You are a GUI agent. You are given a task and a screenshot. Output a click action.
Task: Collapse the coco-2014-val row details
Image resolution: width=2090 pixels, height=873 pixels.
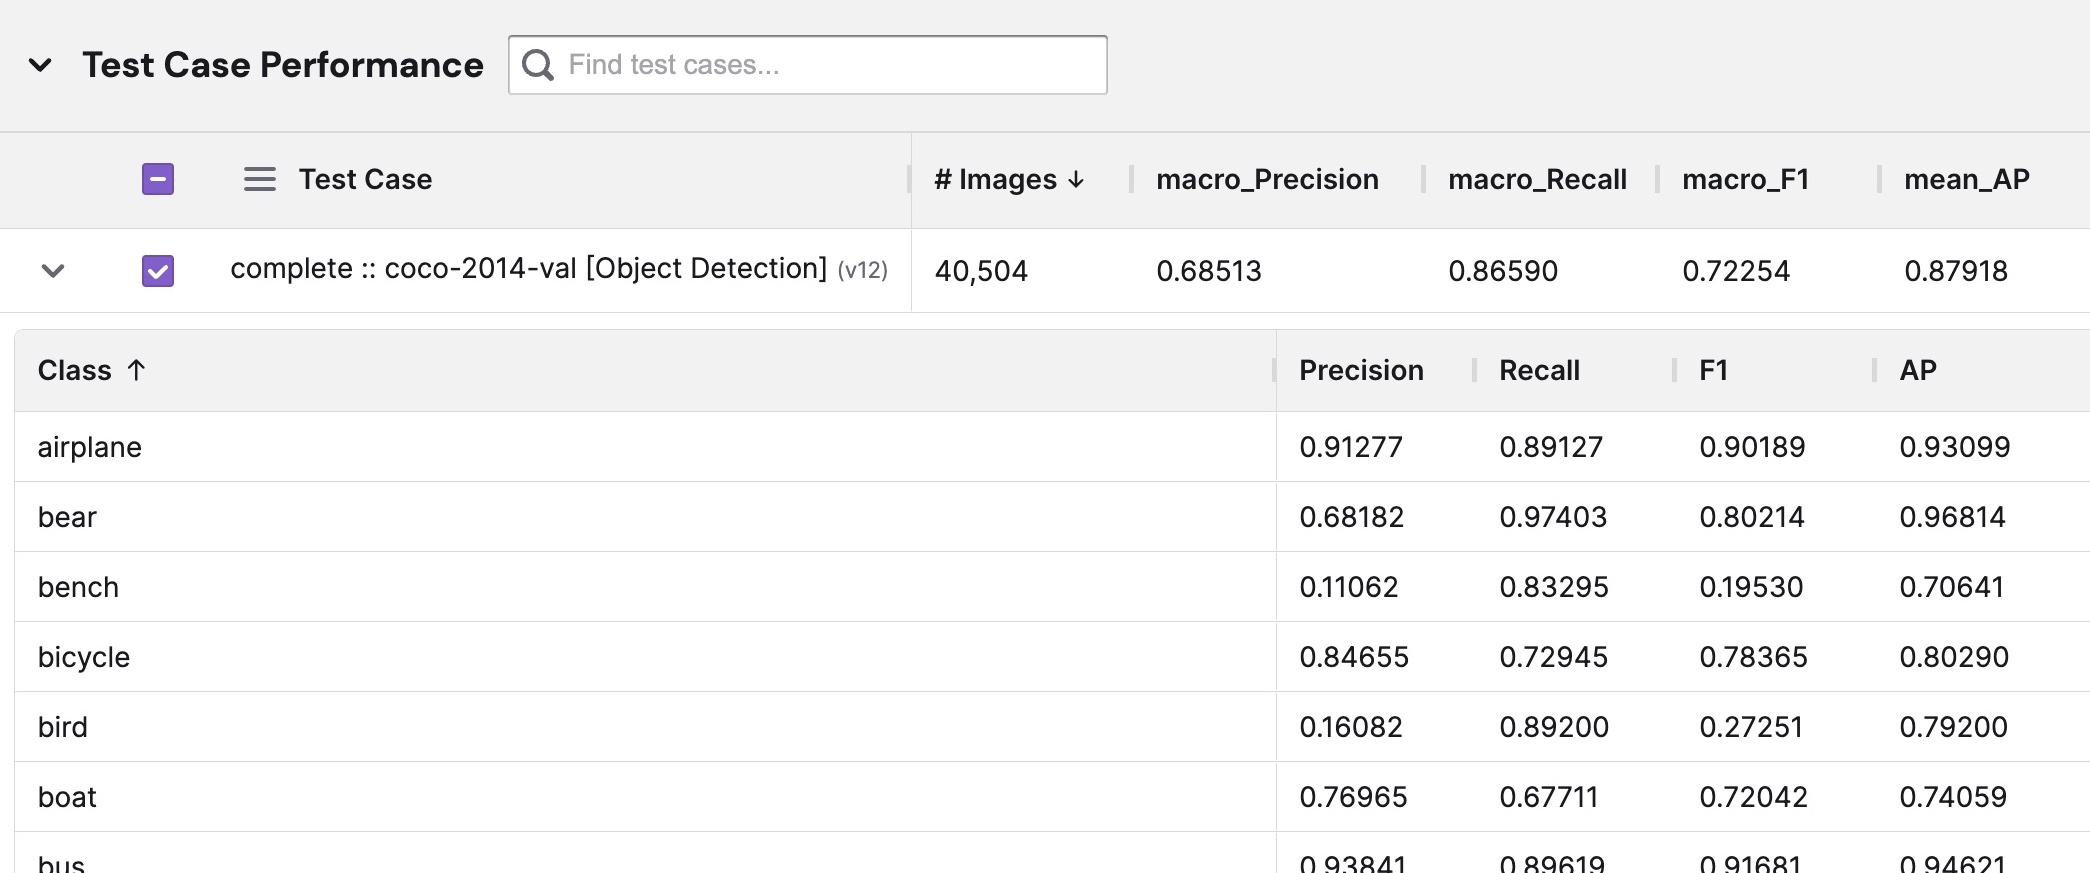tap(53, 271)
